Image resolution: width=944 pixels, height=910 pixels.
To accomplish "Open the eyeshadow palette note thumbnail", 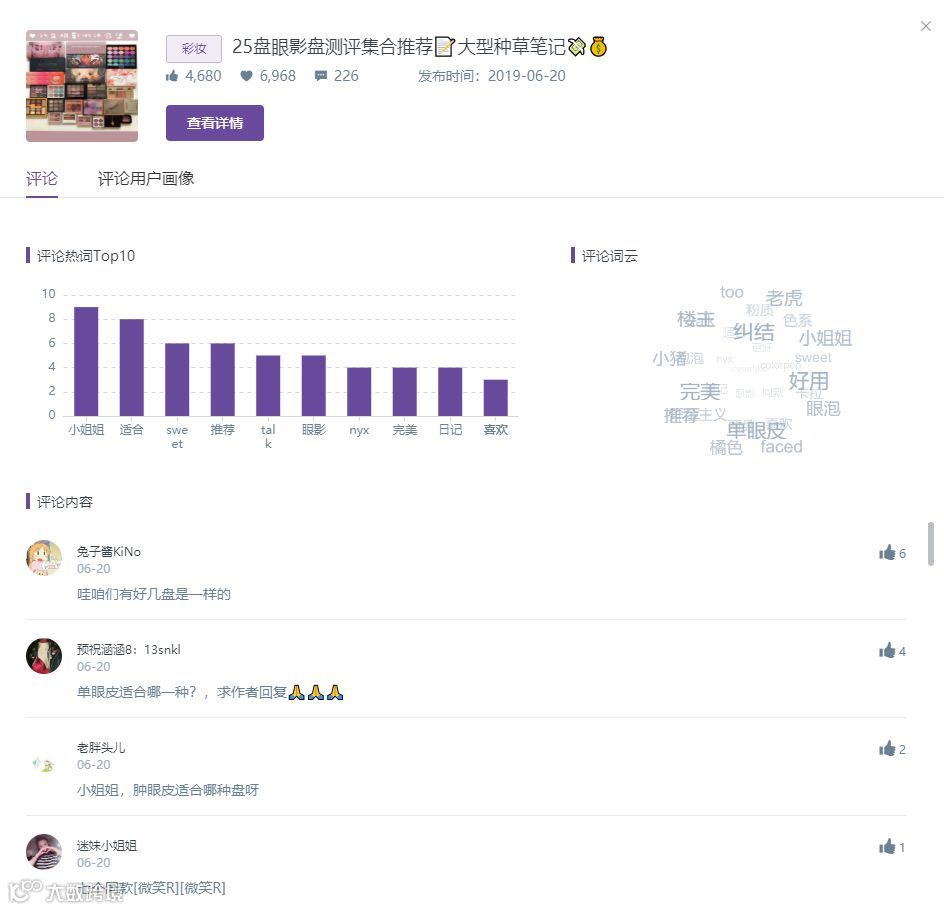I will tap(82, 86).
